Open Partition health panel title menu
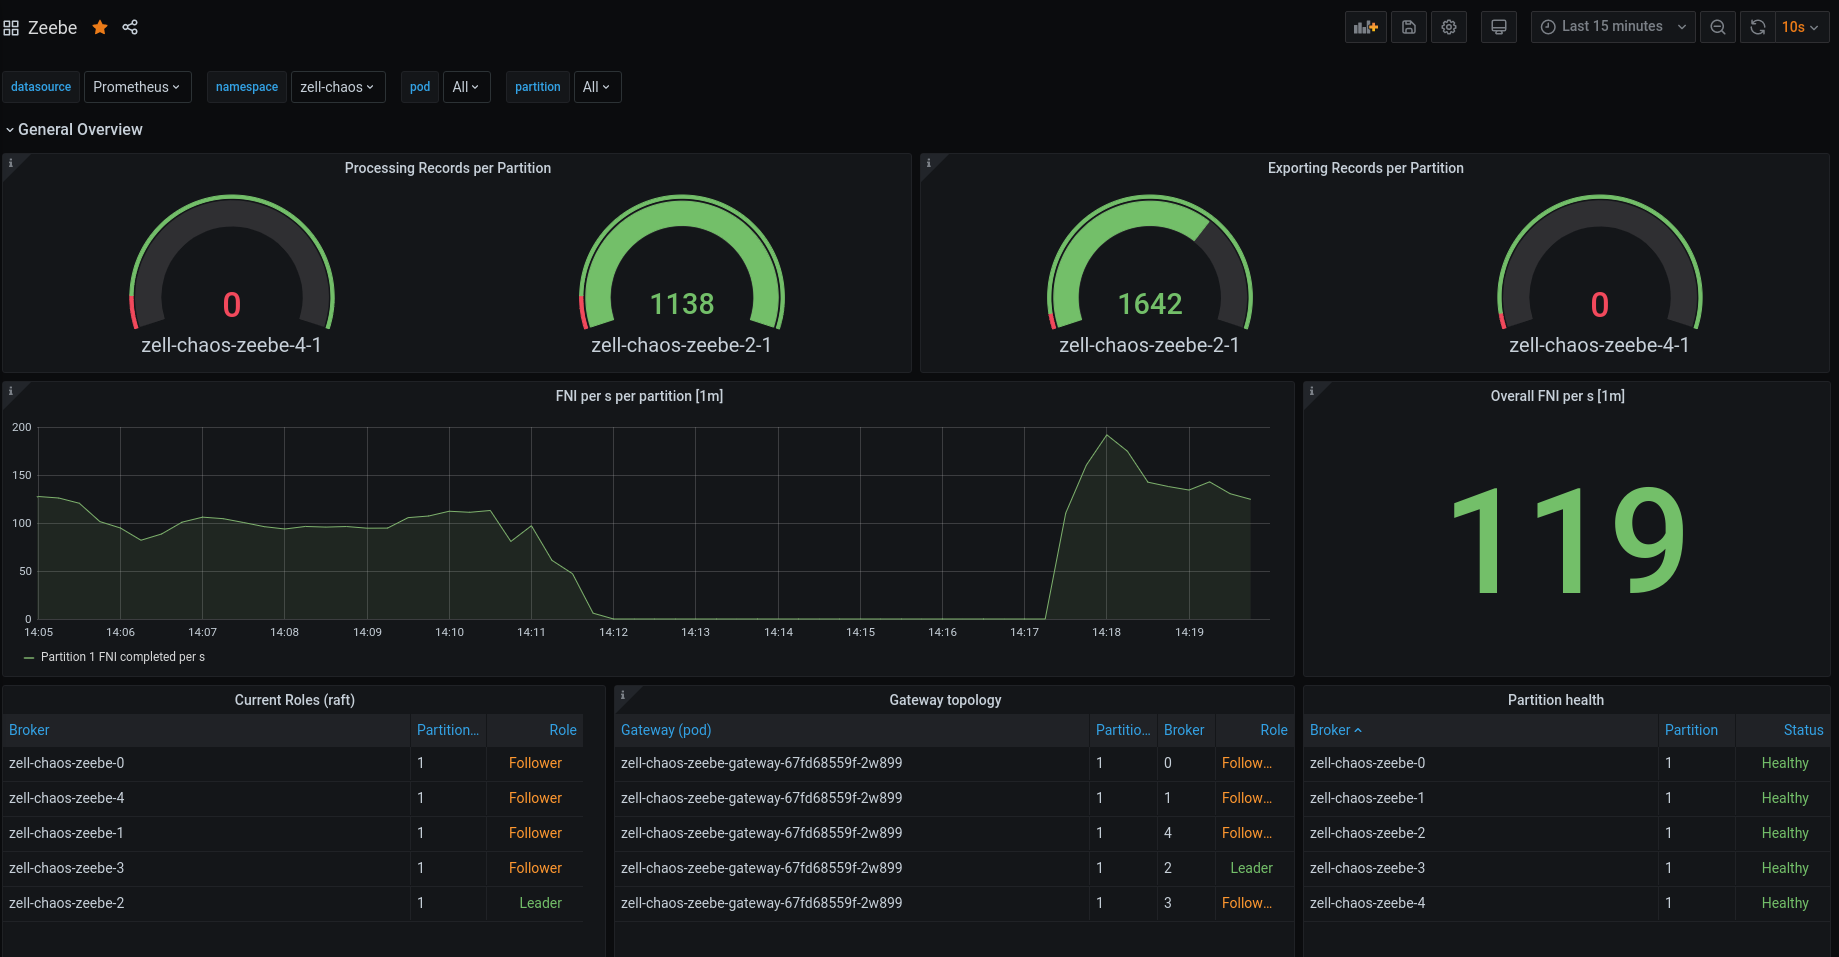The width and height of the screenshot is (1839, 957). tap(1556, 700)
